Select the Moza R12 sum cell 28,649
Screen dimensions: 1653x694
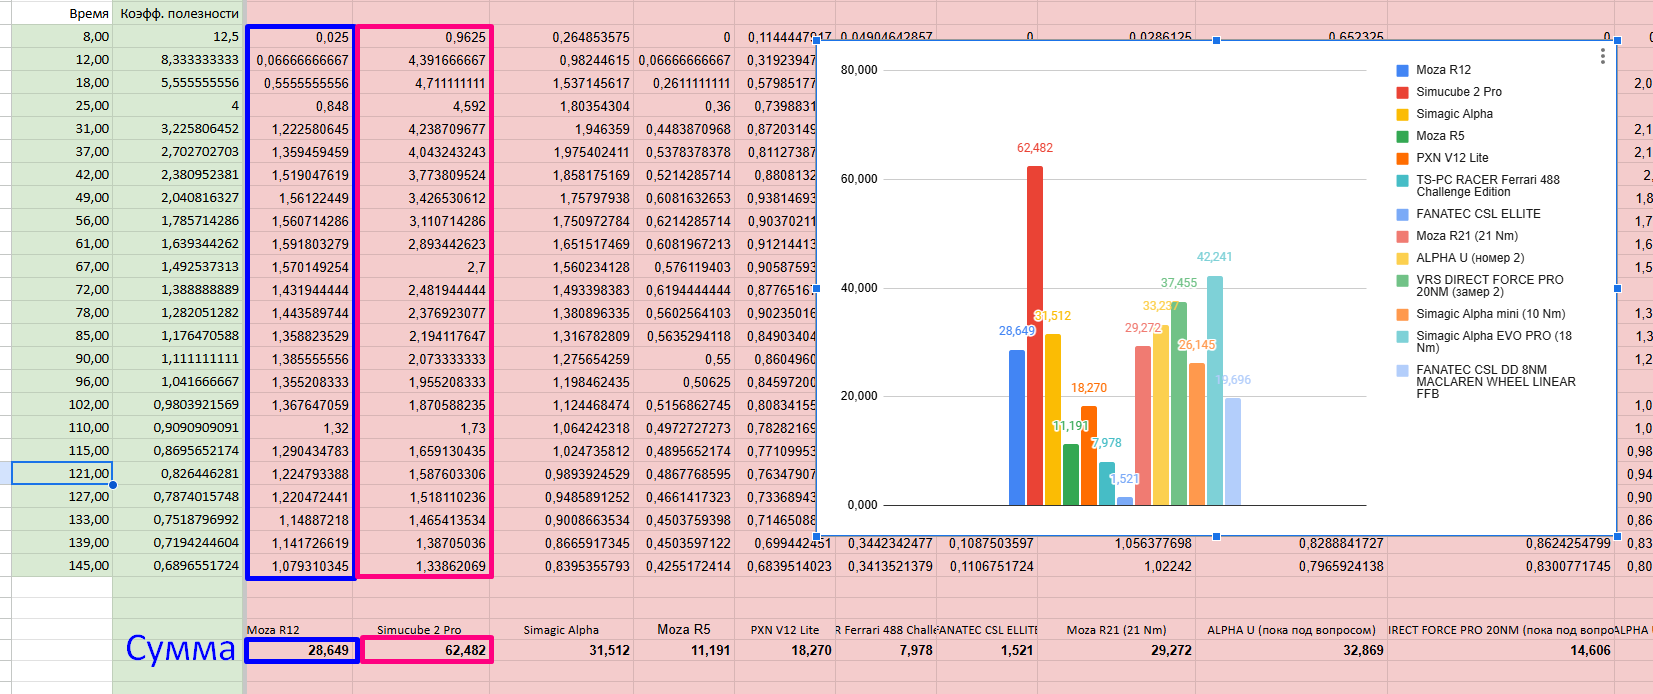click(x=300, y=650)
